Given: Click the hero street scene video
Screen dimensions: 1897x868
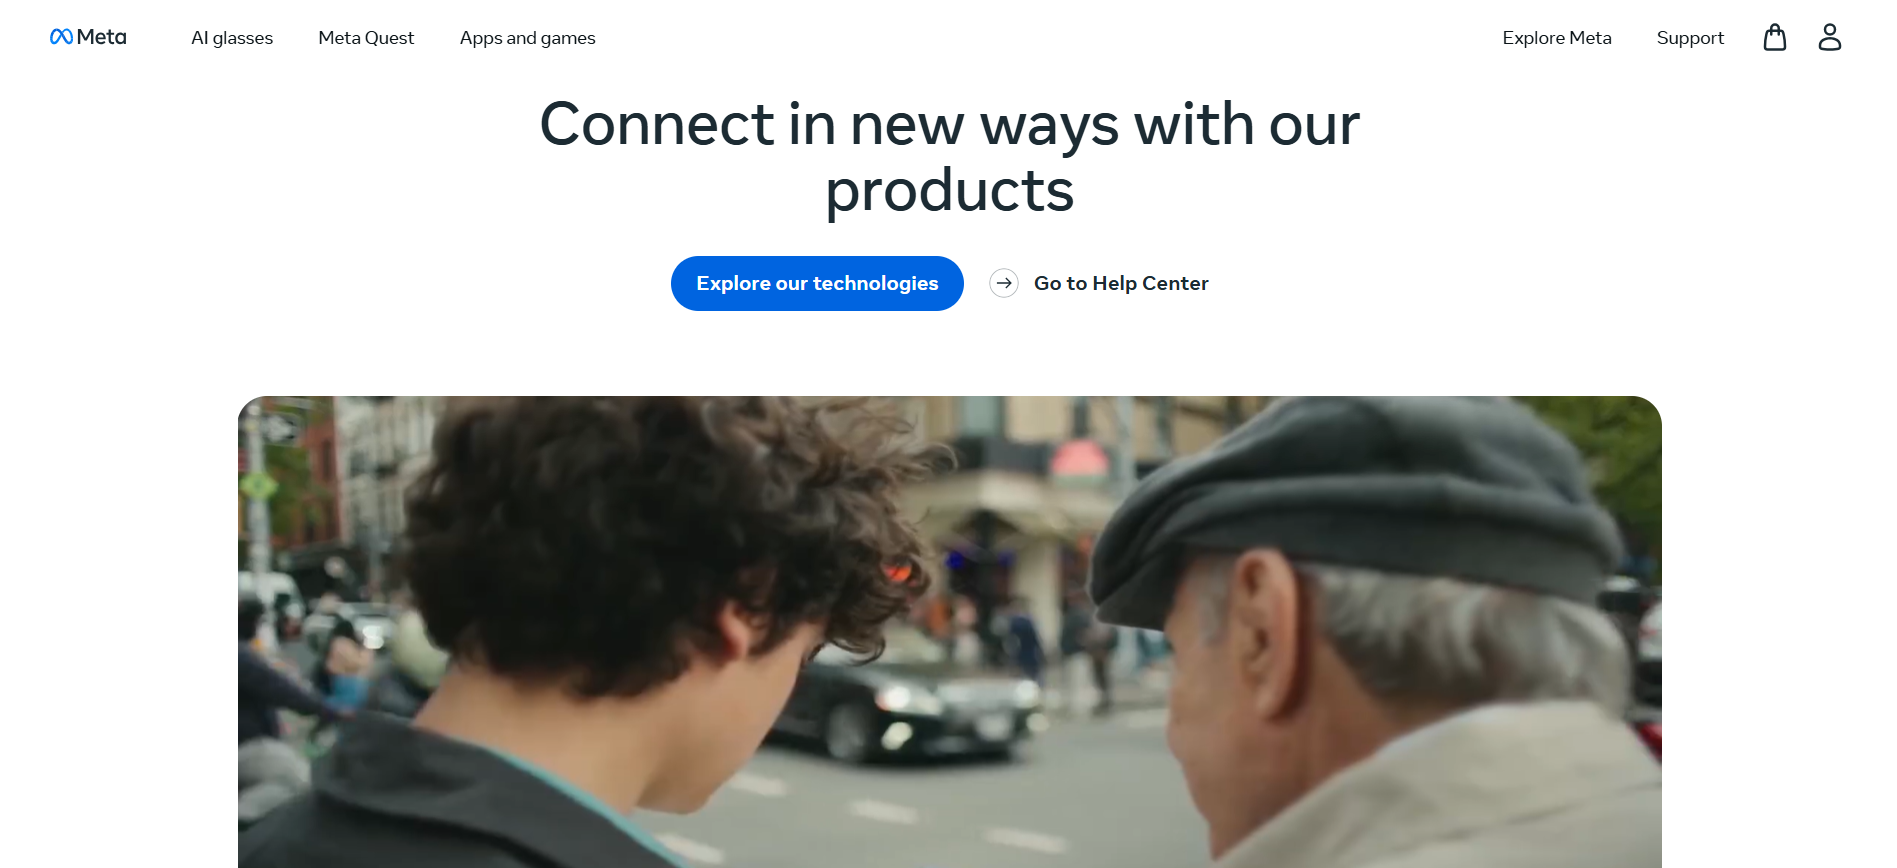Looking at the screenshot, I should pos(949,632).
